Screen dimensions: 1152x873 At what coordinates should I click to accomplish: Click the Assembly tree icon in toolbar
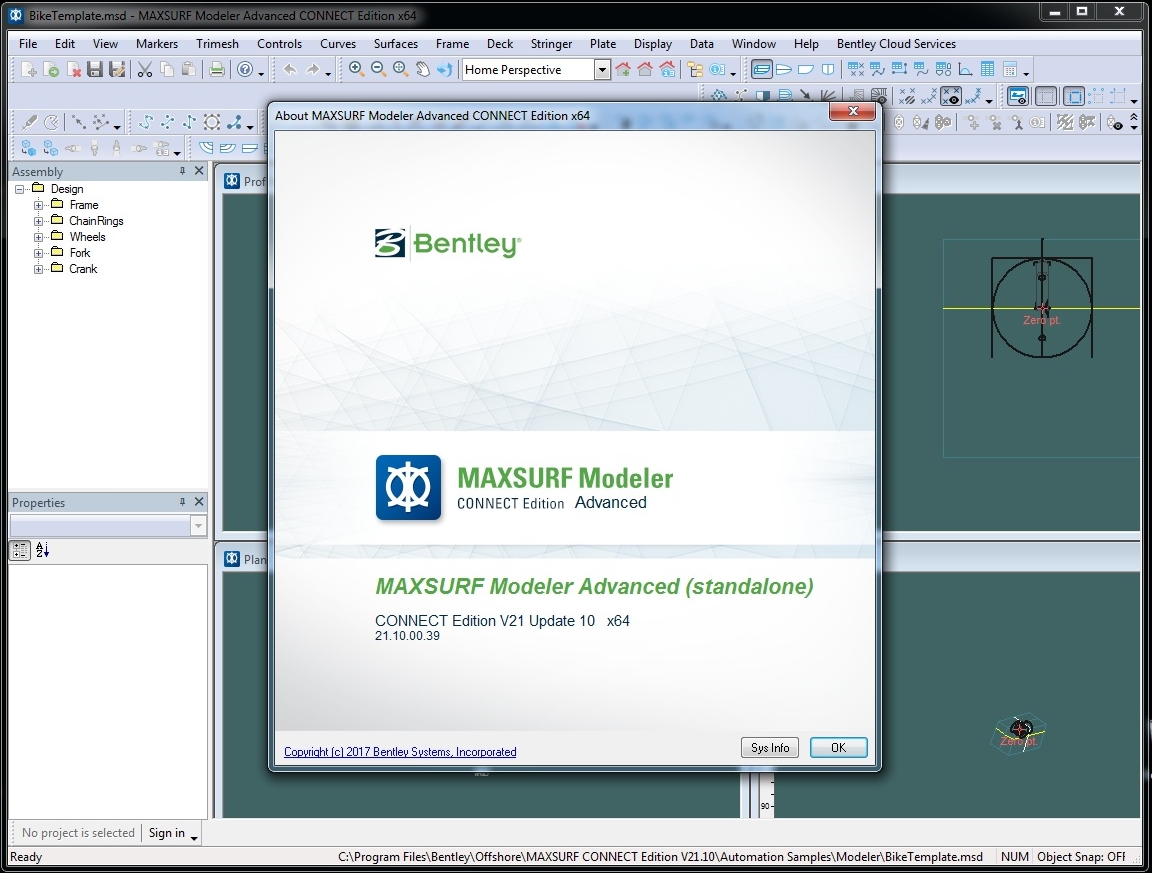point(695,69)
